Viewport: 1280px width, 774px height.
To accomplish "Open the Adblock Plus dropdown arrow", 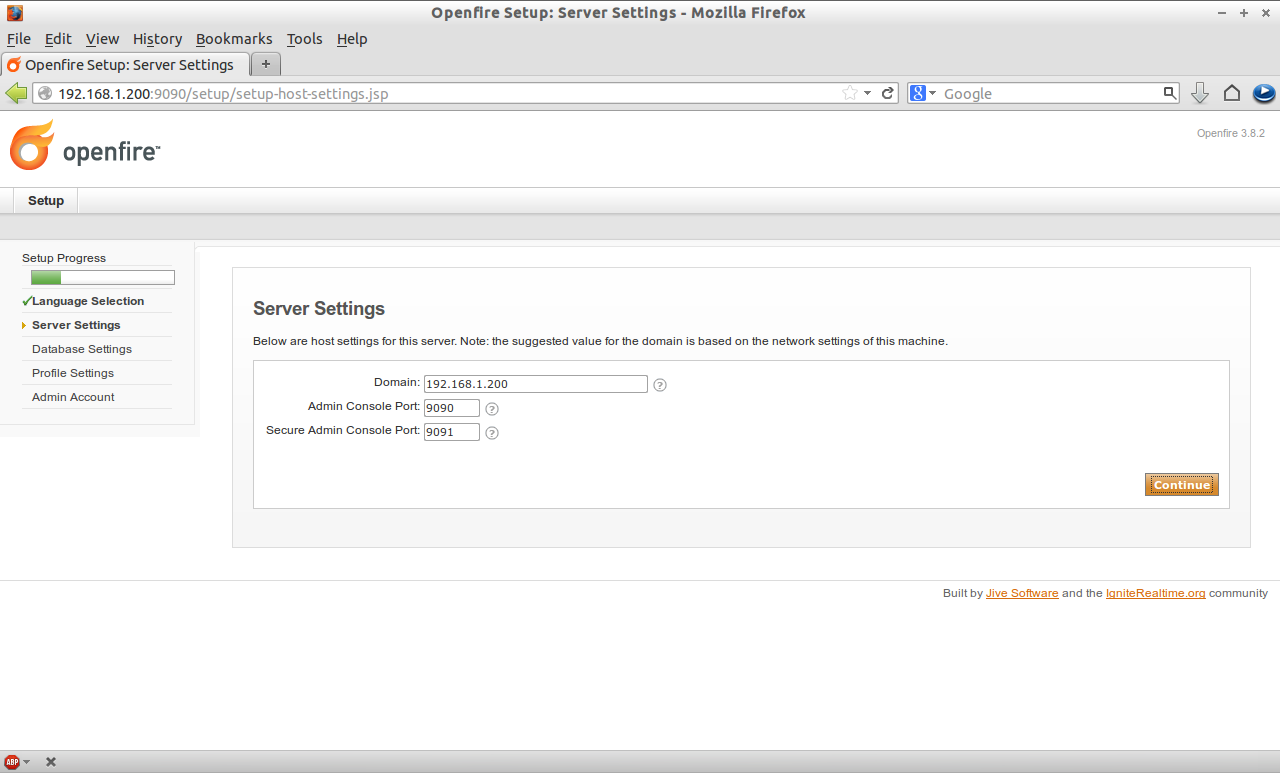I will point(26,762).
